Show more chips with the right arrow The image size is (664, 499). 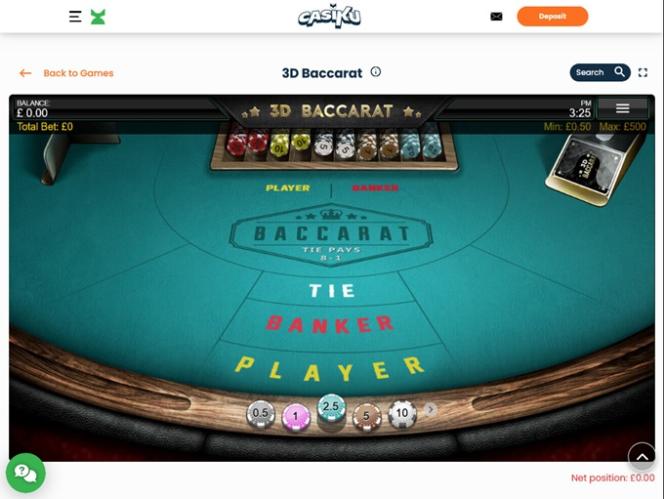(431, 409)
